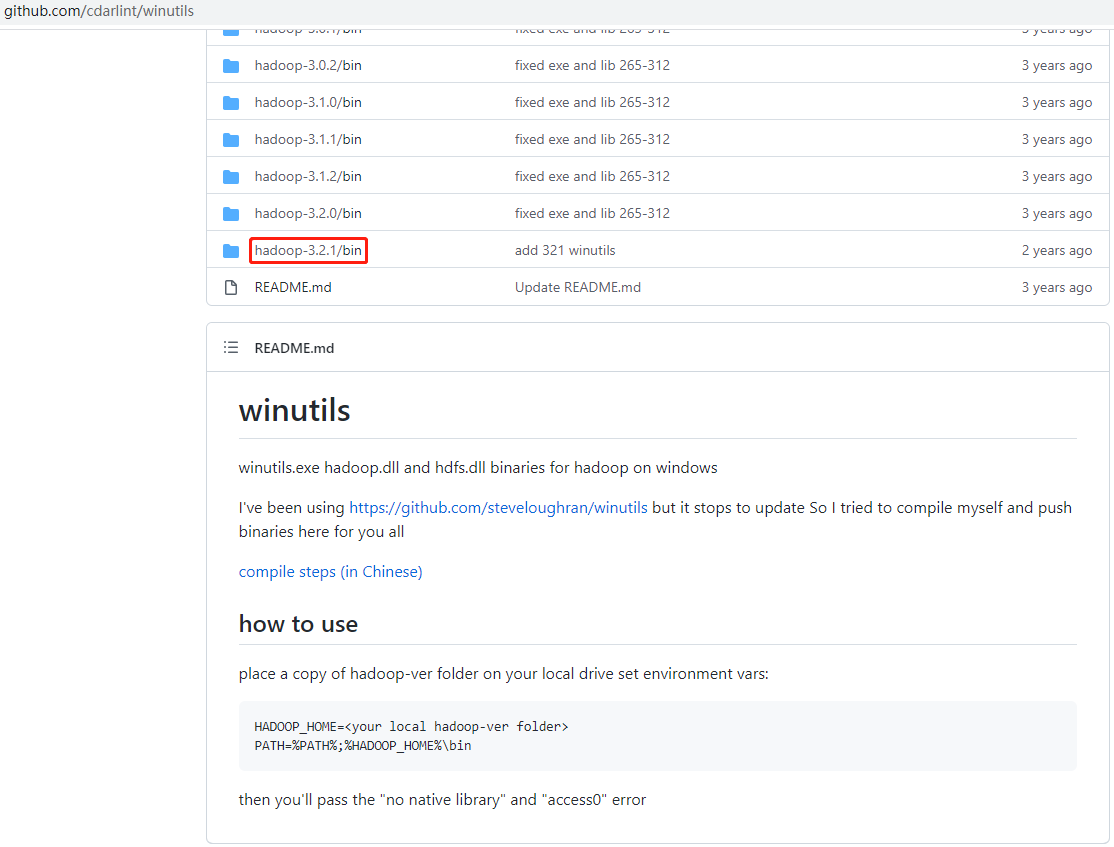Navigate into the hadoop-3.1.1/bin directory
The width and height of the screenshot is (1114, 847).
click(x=308, y=140)
